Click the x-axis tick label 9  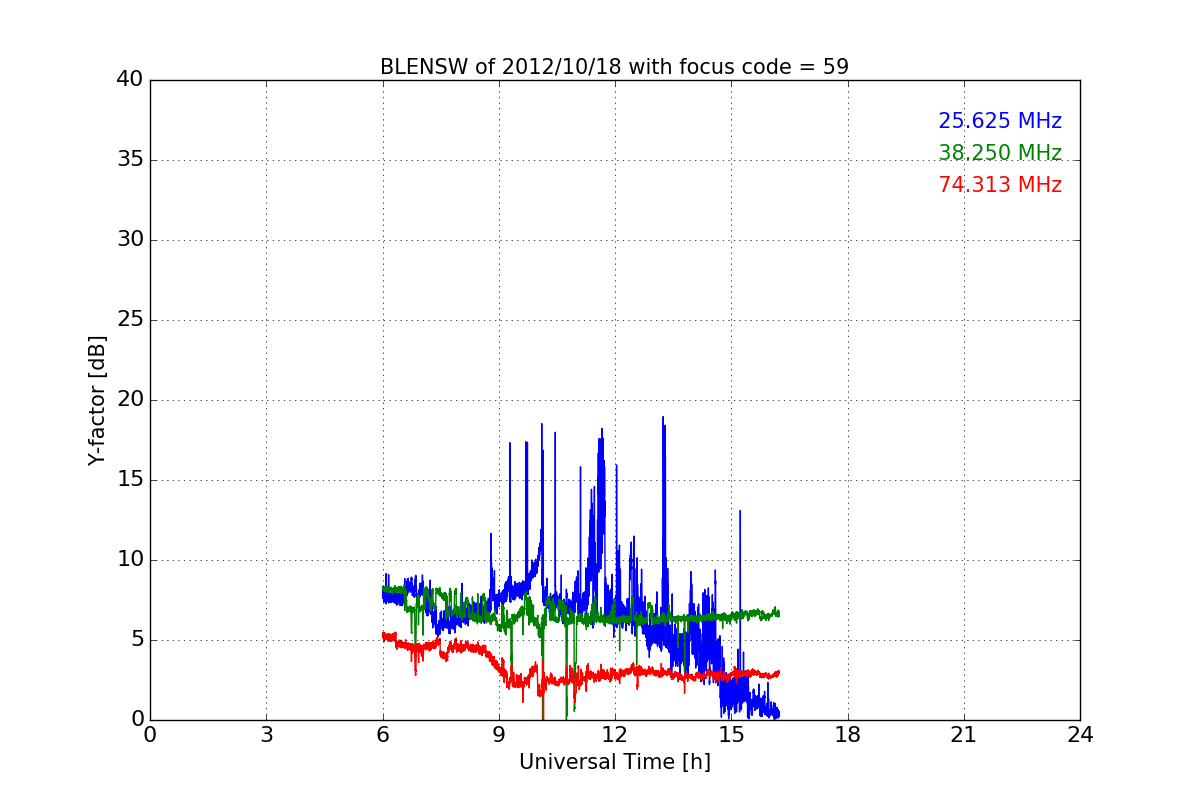(x=499, y=735)
